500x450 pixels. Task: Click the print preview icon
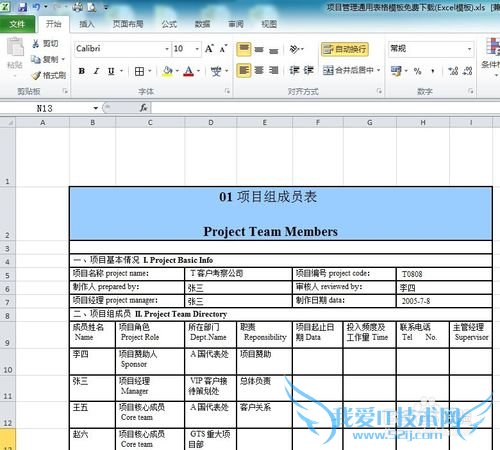[92, 7]
